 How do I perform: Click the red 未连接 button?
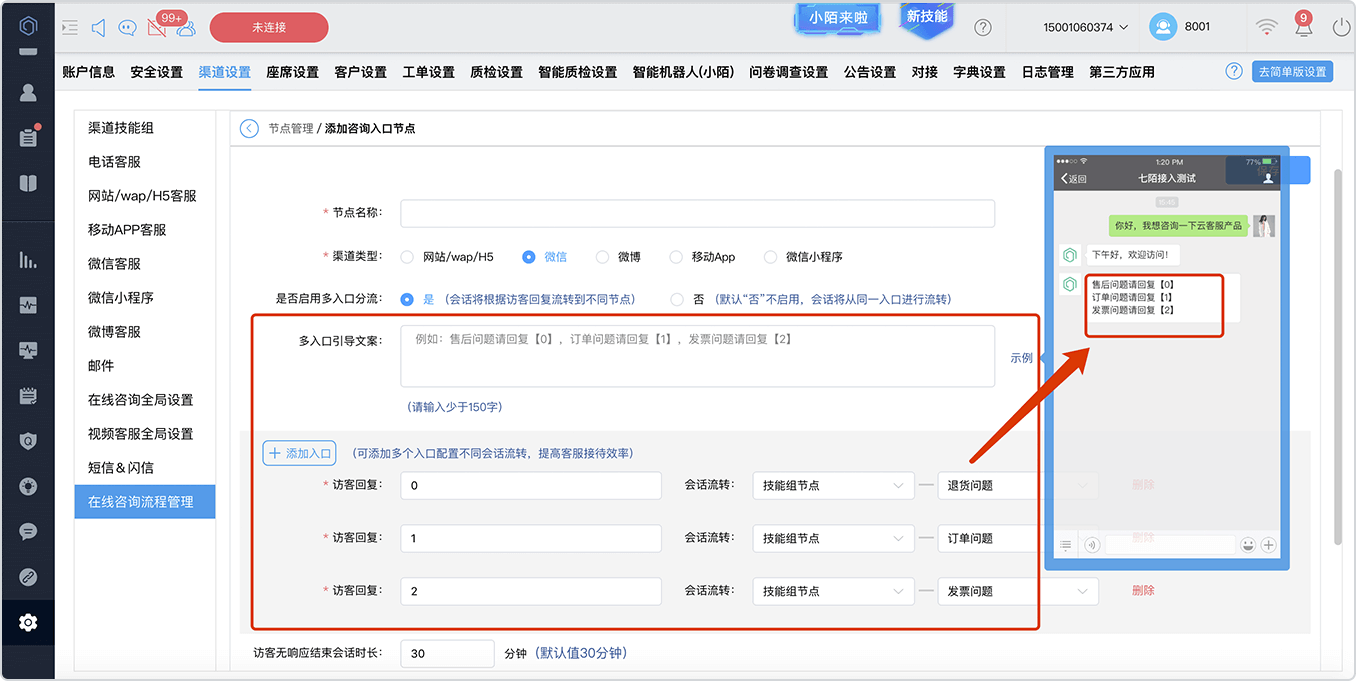pyautogui.click(x=269, y=27)
